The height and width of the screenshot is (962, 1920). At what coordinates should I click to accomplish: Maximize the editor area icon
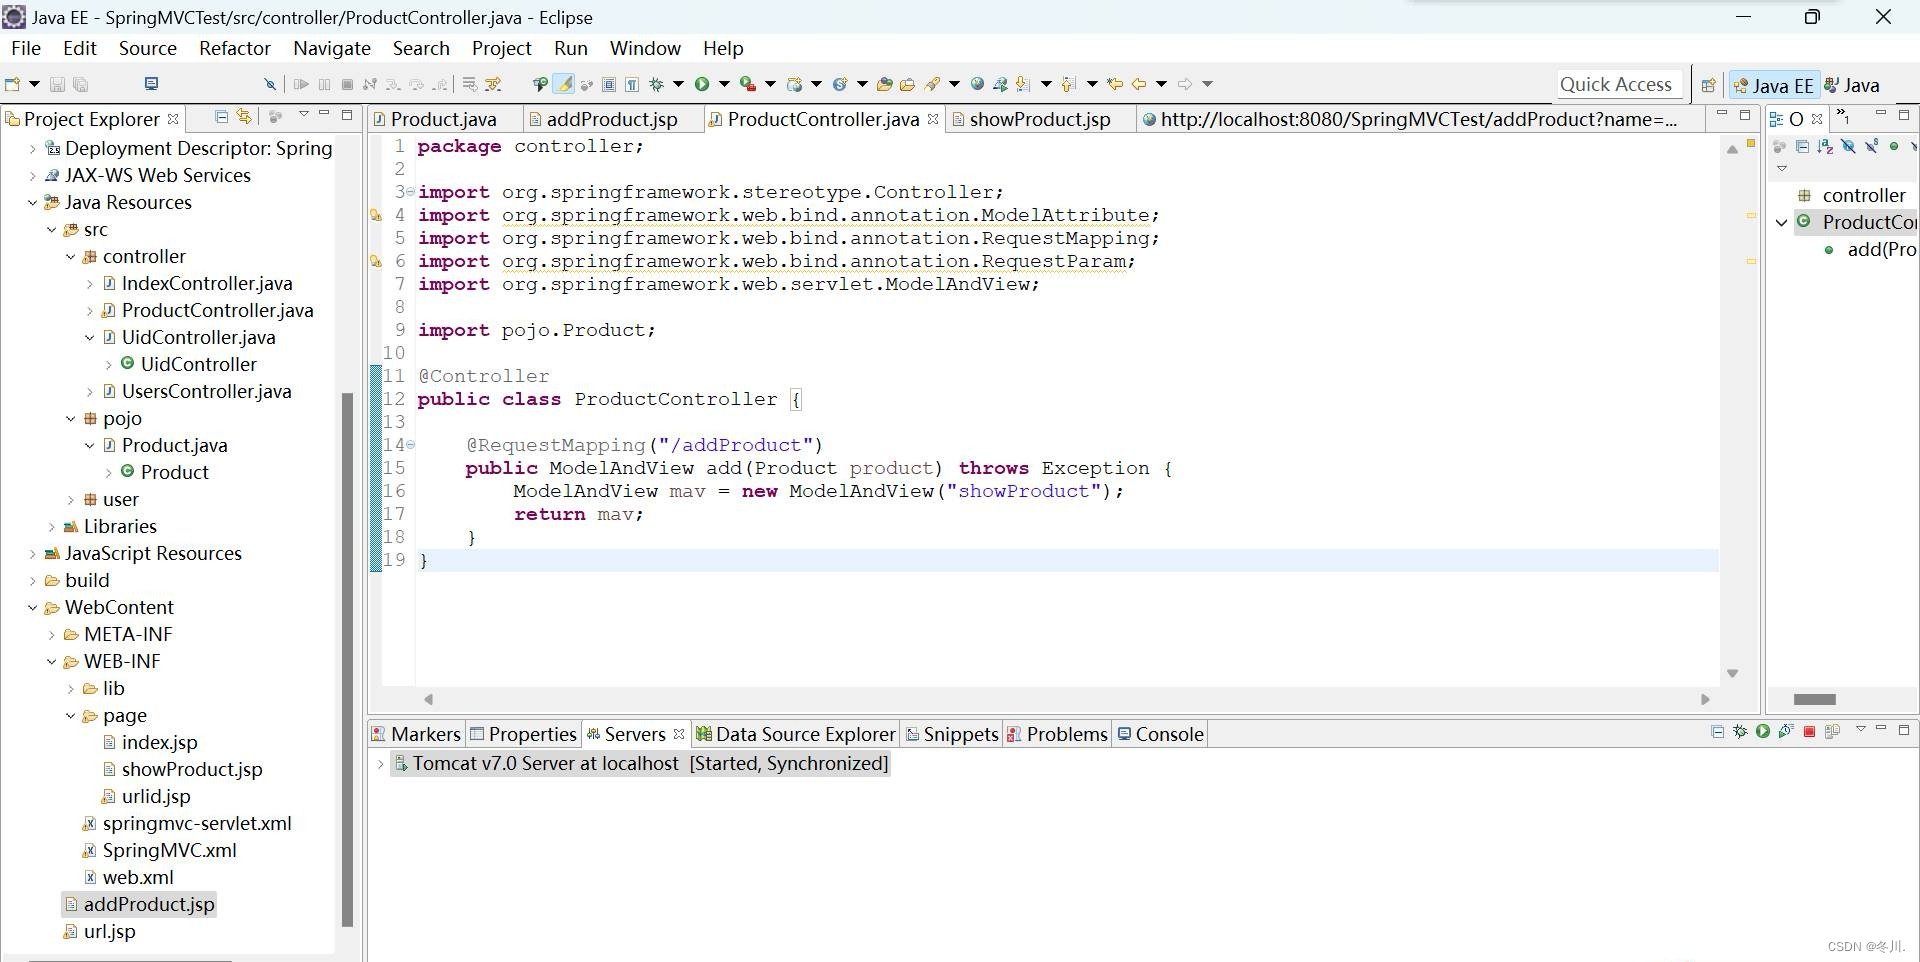(x=1745, y=115)
